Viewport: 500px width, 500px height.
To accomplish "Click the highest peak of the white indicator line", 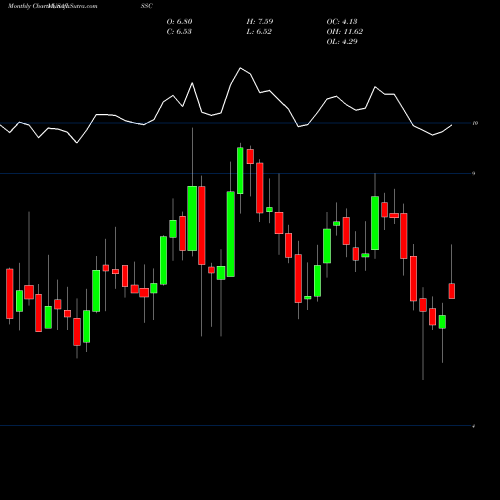I will coord(240,68).
